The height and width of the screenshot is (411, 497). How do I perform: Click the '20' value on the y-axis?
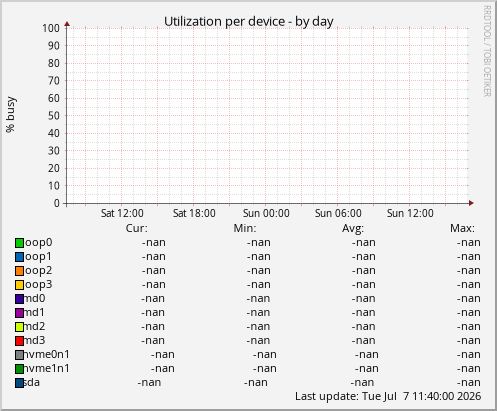coord(54,168)
